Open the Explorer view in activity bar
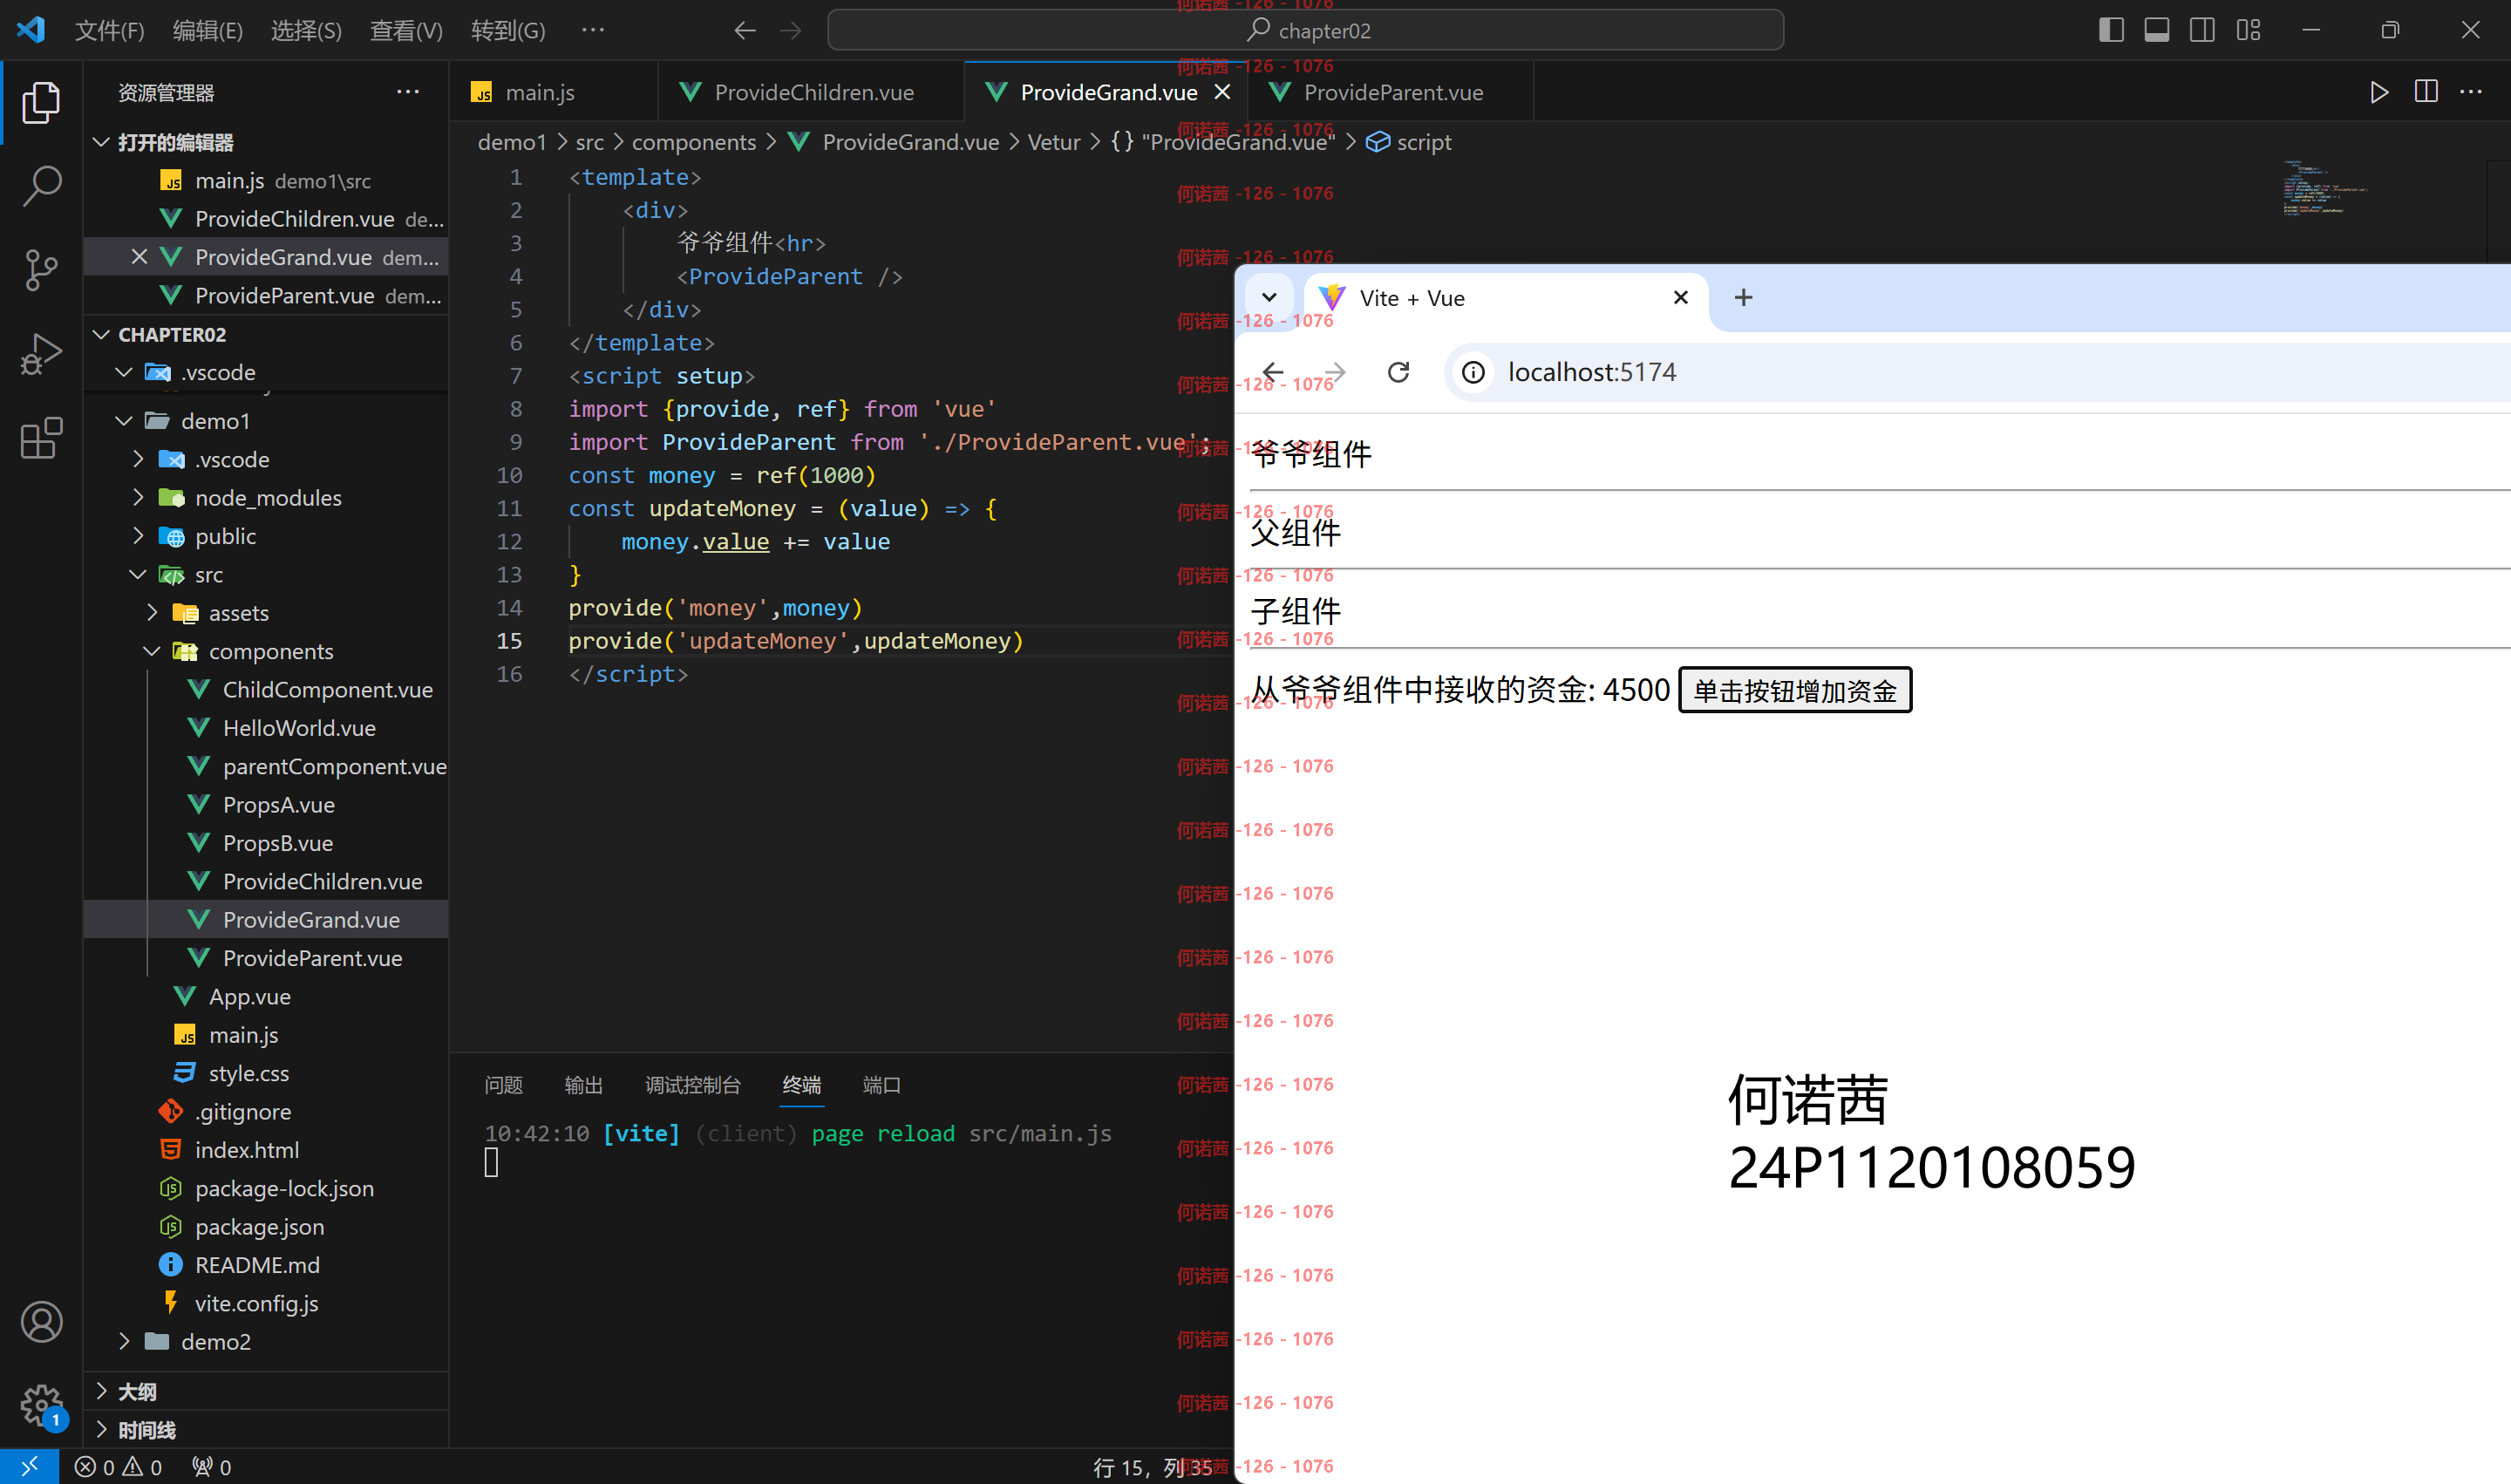This screenshot has height=1484, width=2511. pos(41,103)
